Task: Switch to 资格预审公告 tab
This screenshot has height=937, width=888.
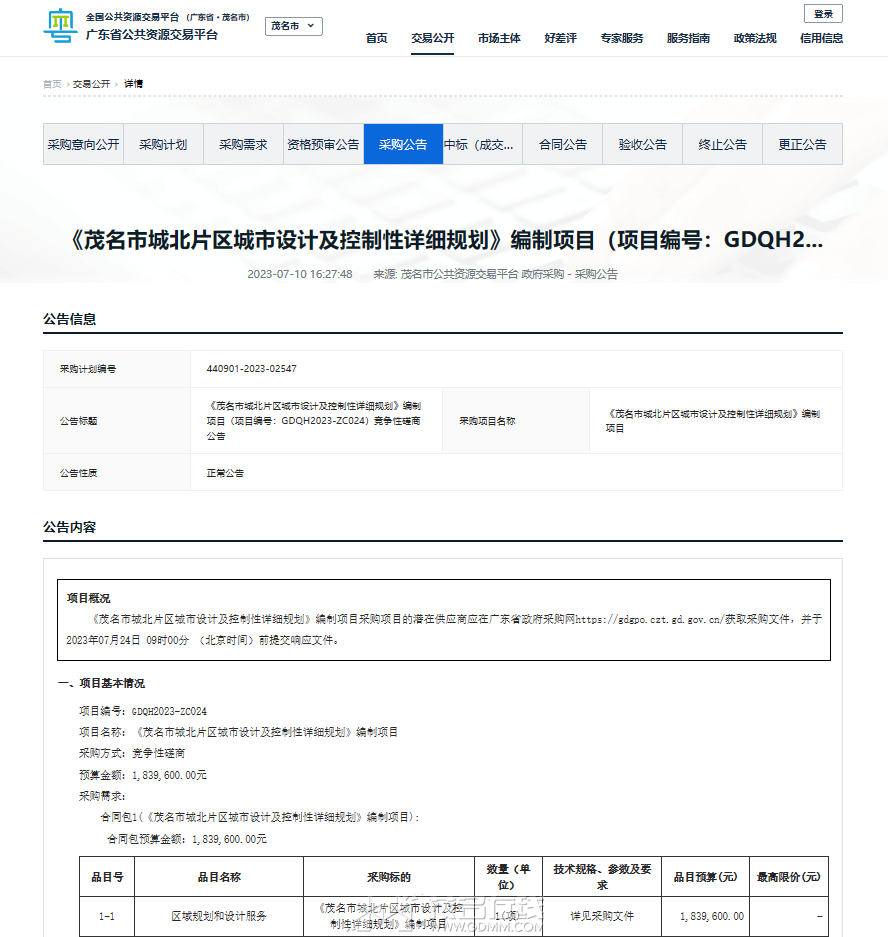Action: [x=323, y=144]
